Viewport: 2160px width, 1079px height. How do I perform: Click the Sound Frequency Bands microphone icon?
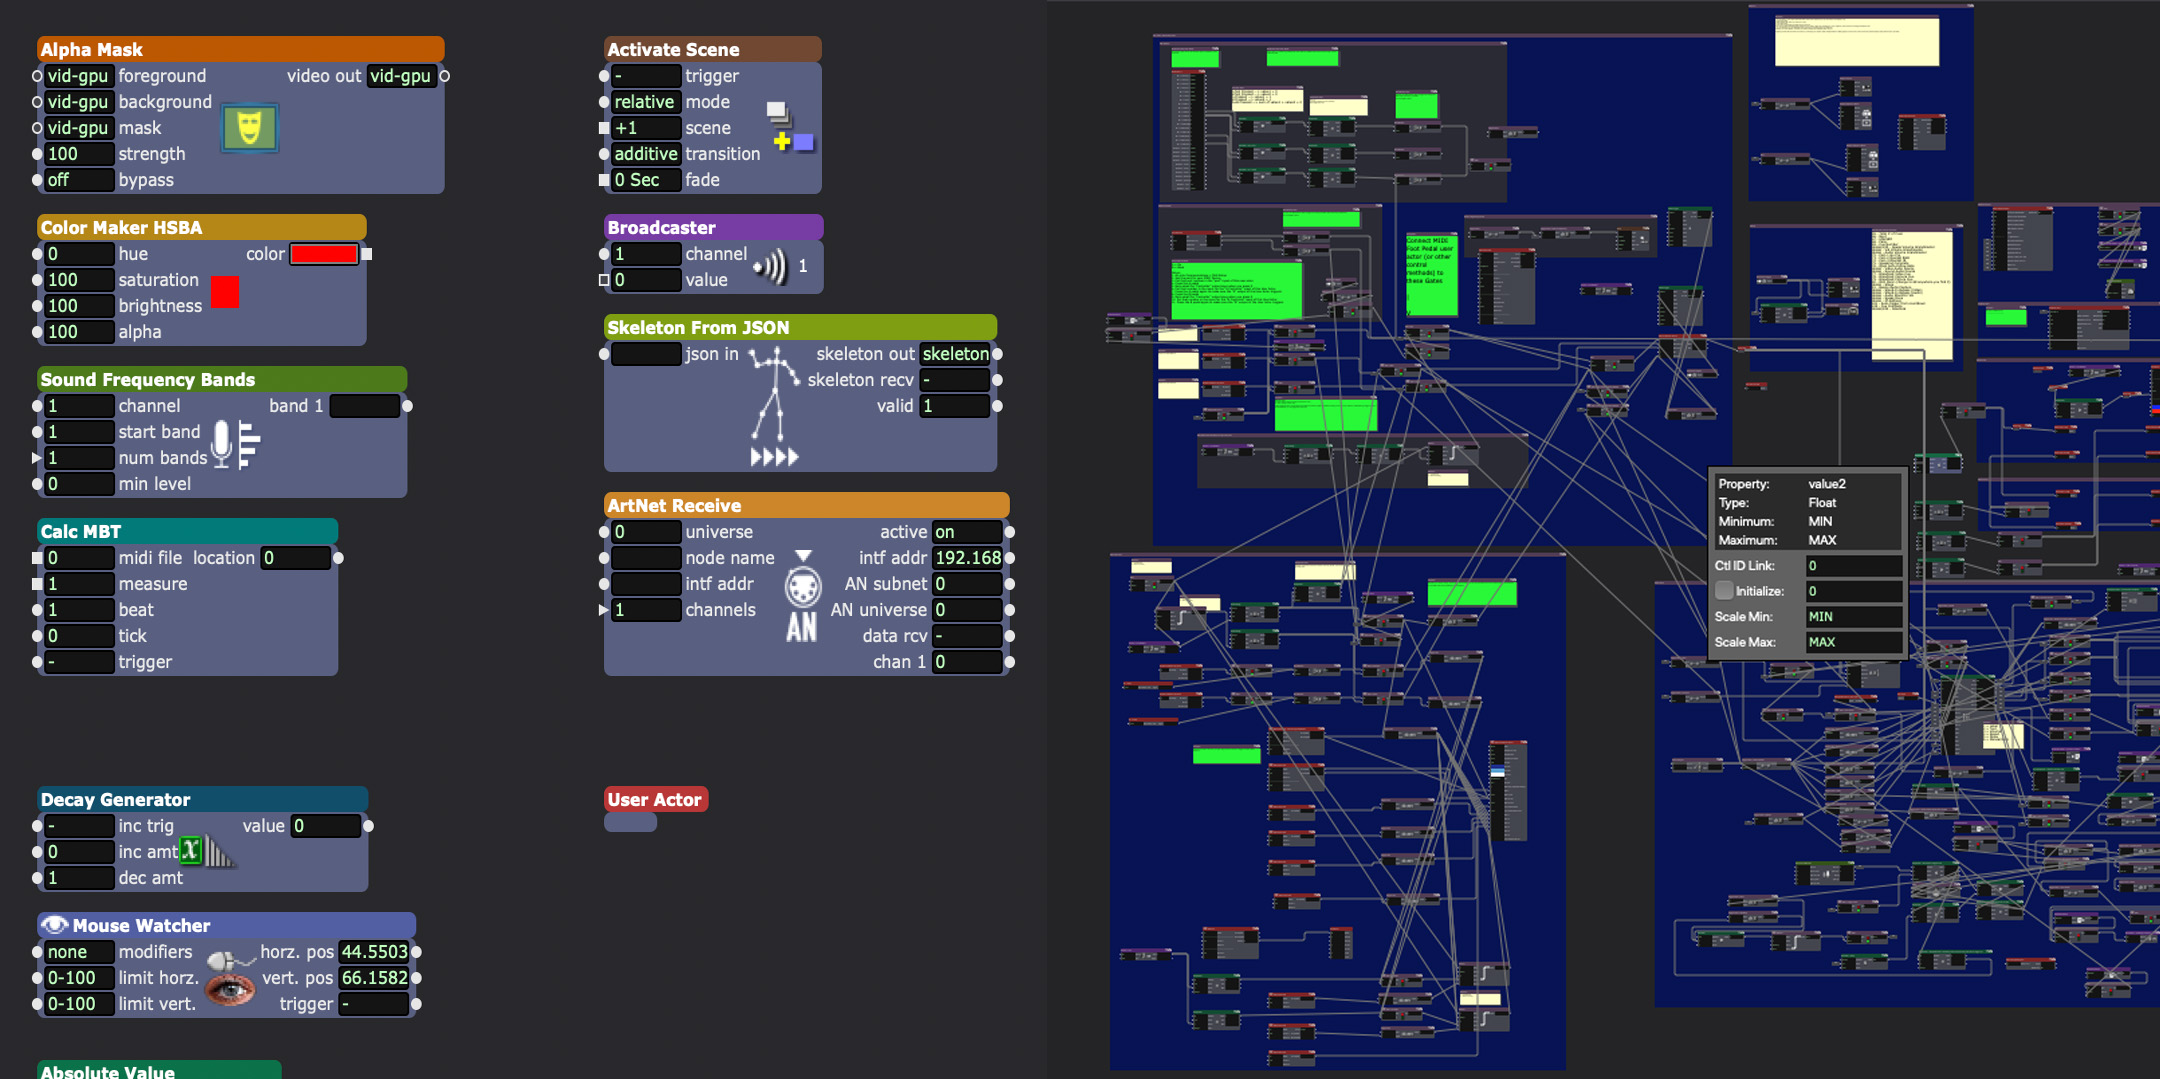click(236, 444)
